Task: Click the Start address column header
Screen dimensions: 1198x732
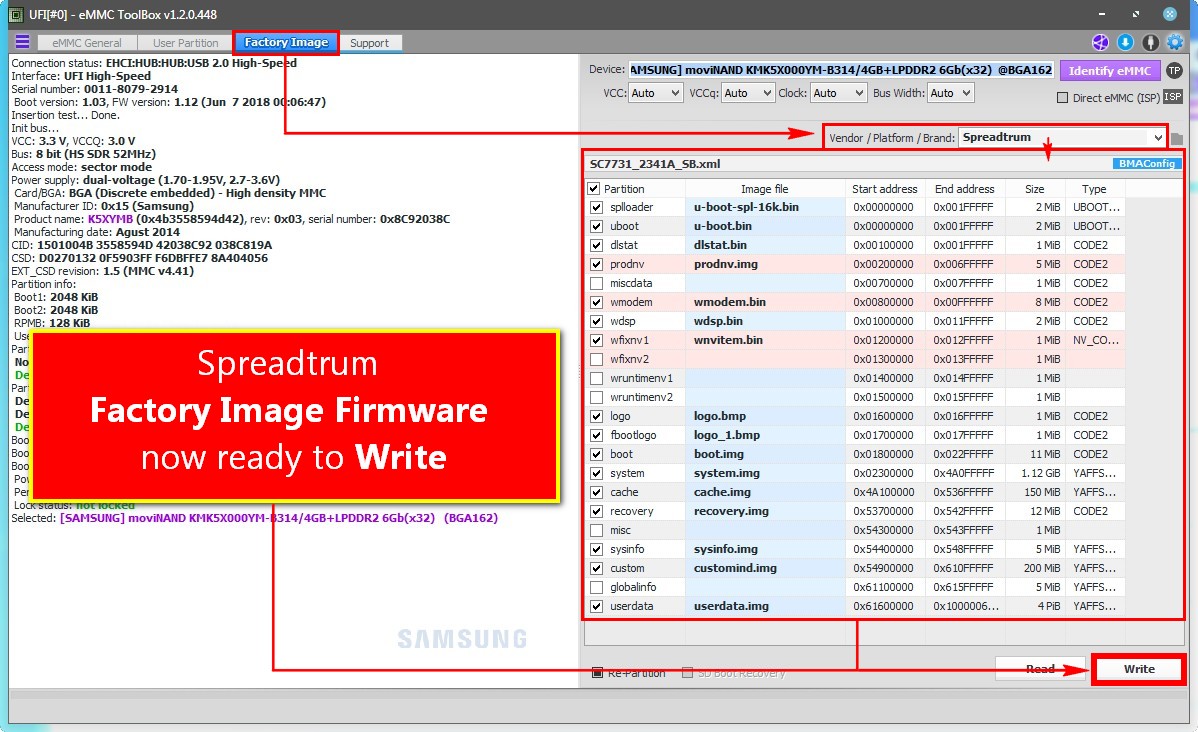Action: pyautogui.click(x=884, y=189)
